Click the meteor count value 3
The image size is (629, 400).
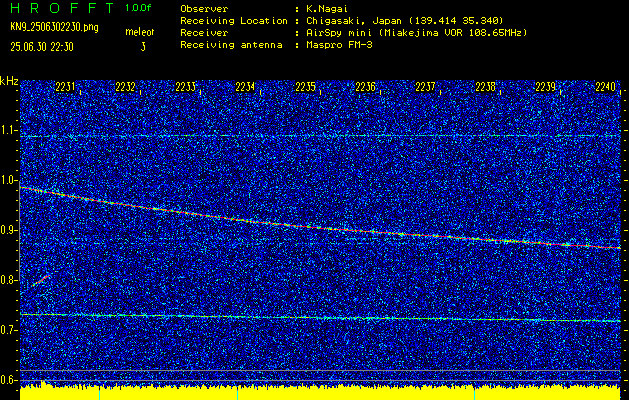coord(143,47)
